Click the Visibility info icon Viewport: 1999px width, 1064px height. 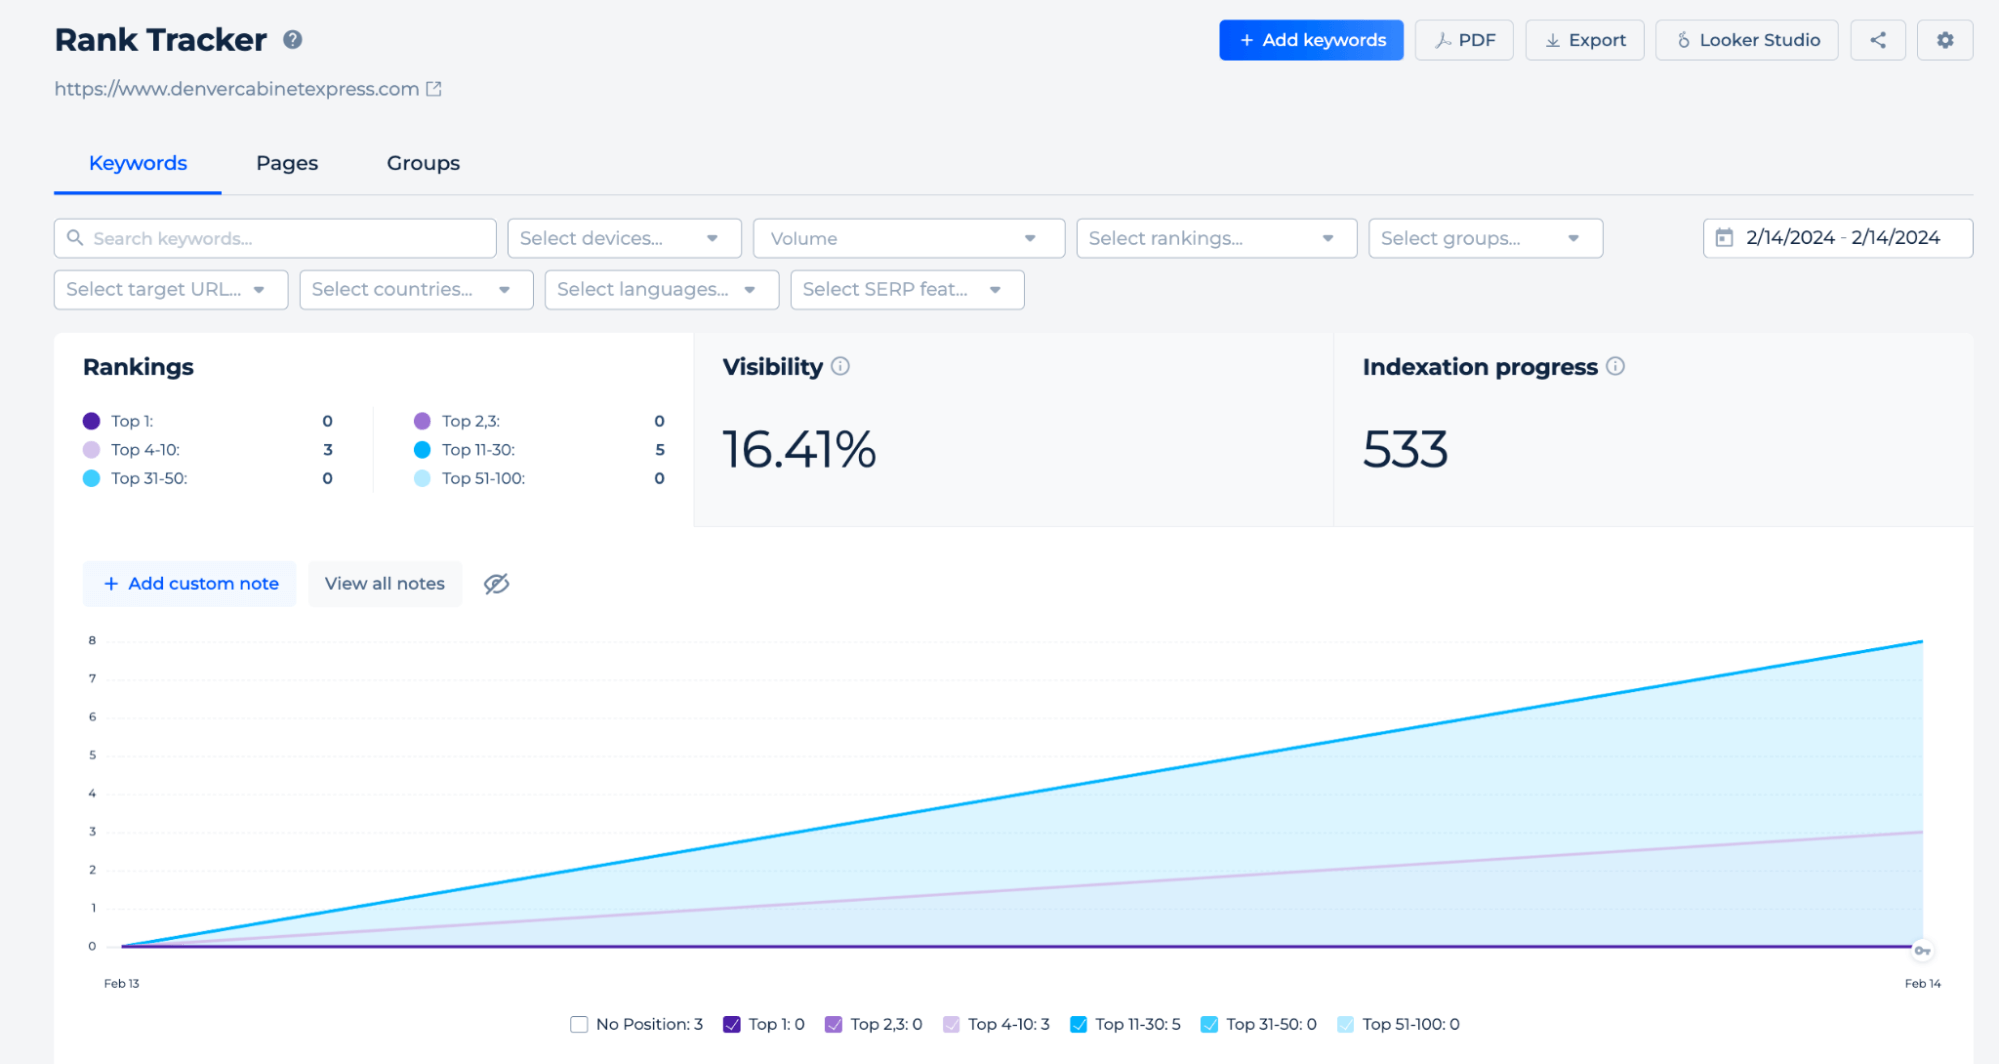pyautogui.click(x=840, y=366)
